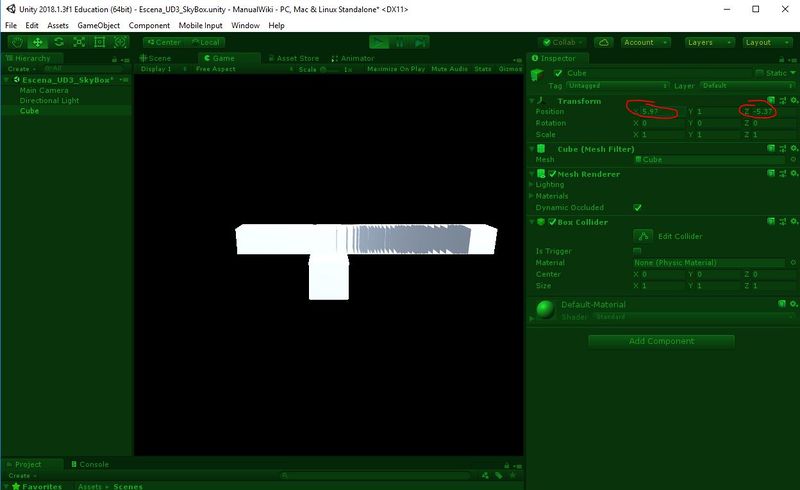Open Default-Material gear settings

click(794, 304)
